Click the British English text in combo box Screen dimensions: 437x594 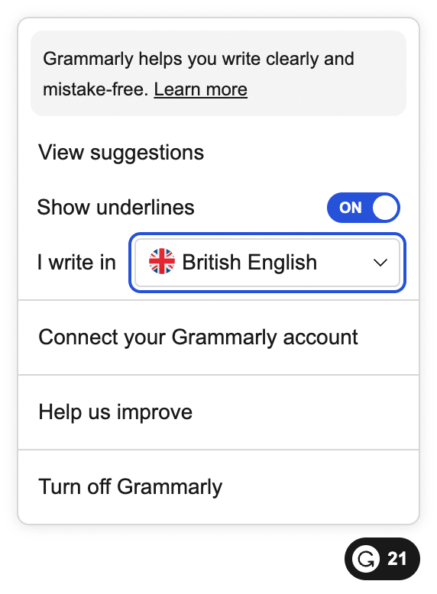[250, 262]
